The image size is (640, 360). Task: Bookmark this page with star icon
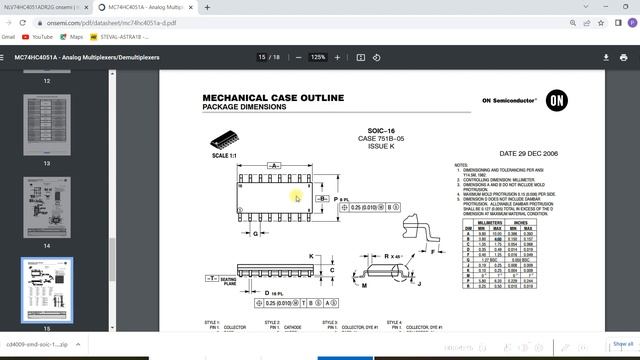click(601, 23)
